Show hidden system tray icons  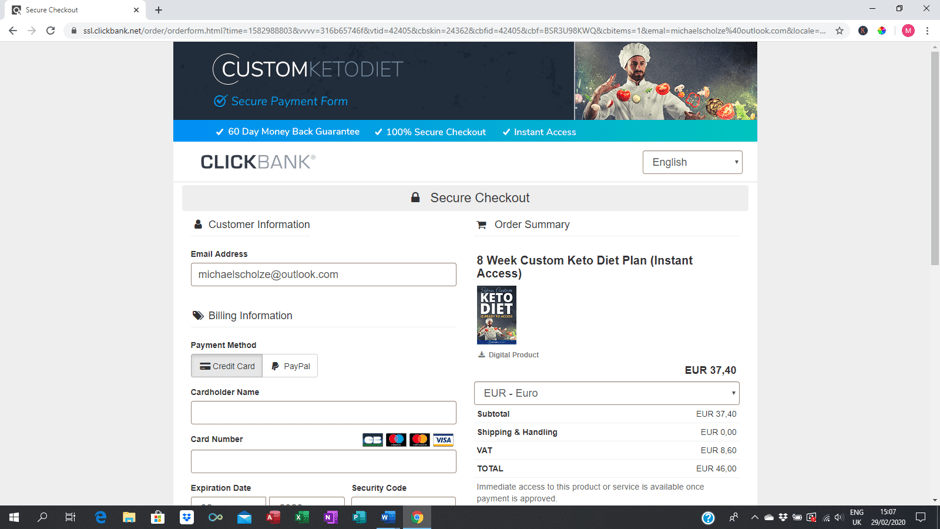coord(754,517)
